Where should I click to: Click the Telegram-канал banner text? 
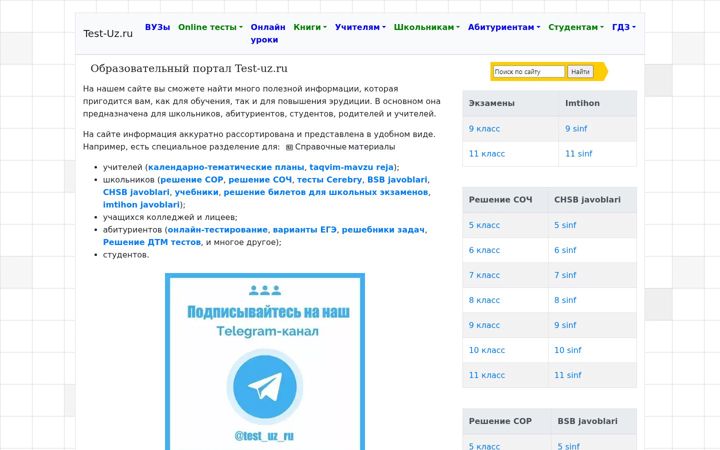pyautogui.click(x=267, y=331)
